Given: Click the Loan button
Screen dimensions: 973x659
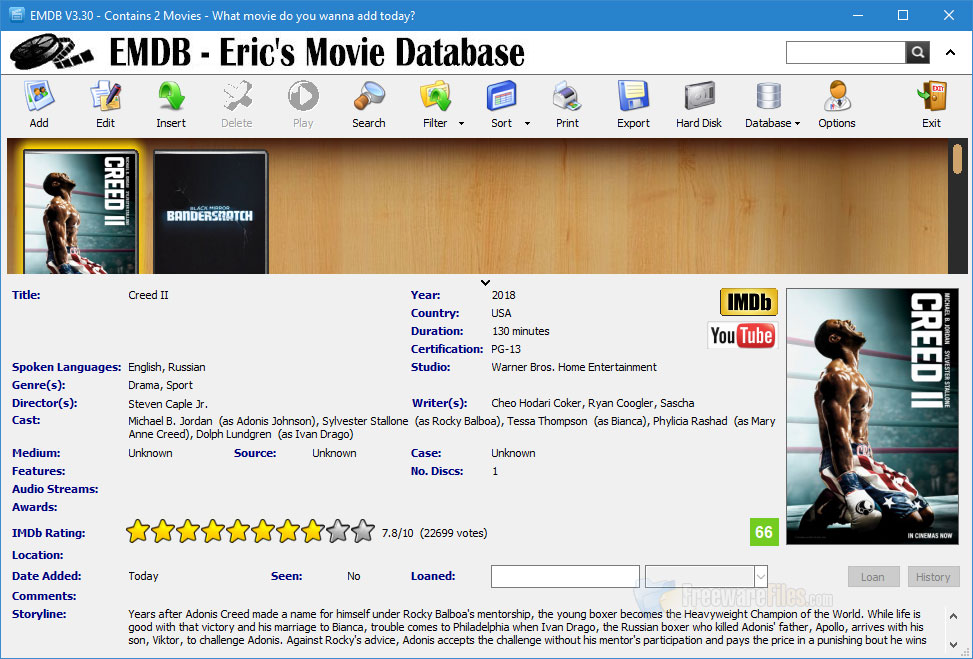Looking at the screenshot, I should point(872,577).
